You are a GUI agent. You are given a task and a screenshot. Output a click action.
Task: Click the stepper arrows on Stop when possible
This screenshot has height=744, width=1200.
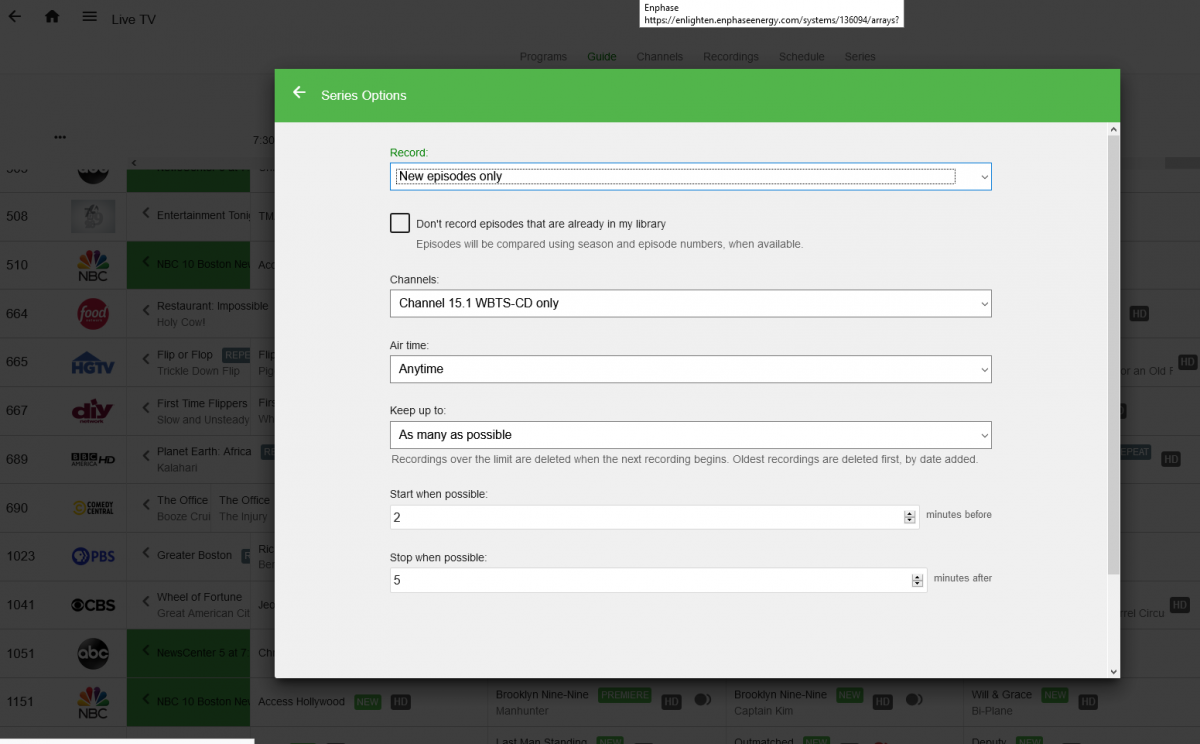point(917,580)
